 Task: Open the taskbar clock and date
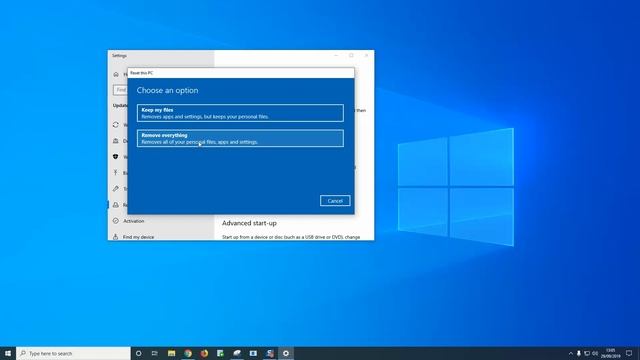pyautogui.click(x=611, y=353)
